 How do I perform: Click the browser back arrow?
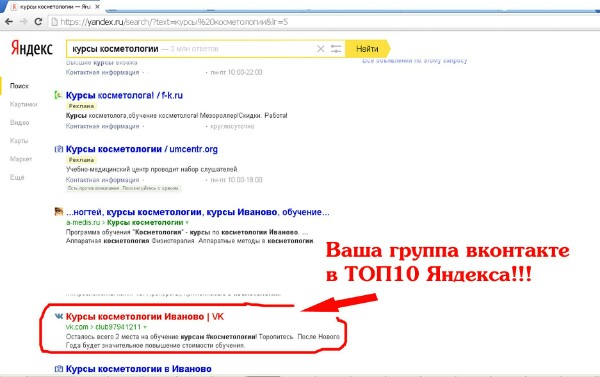(8, 22)
